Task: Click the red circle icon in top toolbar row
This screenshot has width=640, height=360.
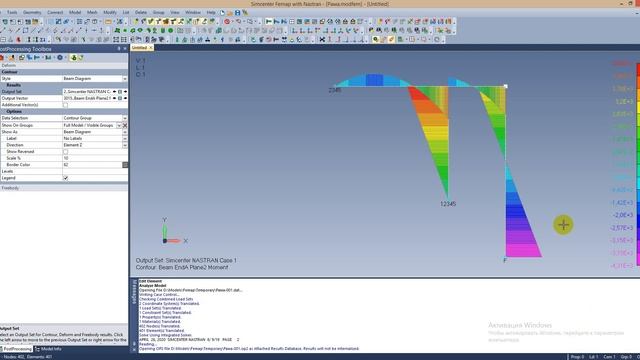Action: pos(227,22)
